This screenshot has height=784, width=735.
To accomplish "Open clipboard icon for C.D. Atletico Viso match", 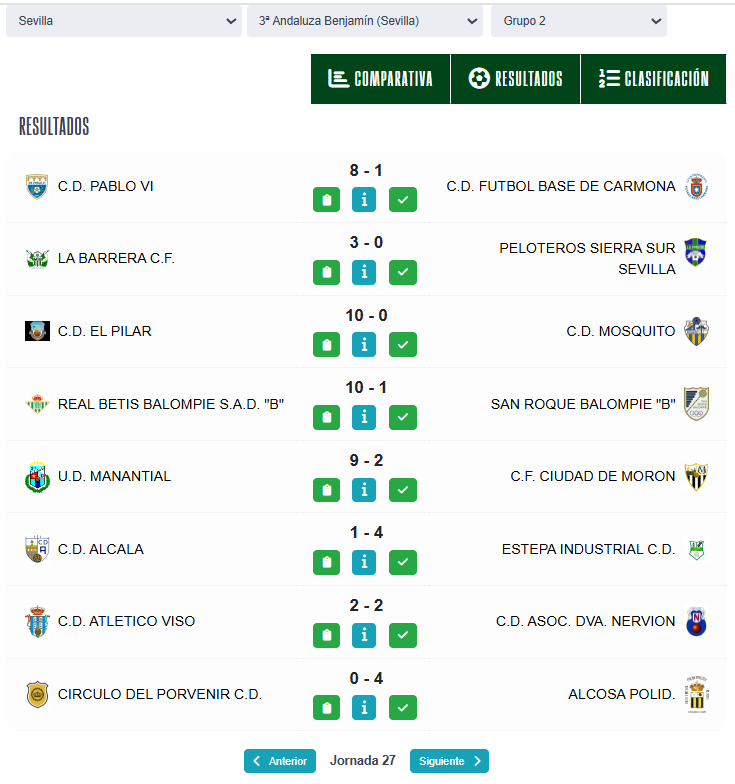I will click(326, 636).
